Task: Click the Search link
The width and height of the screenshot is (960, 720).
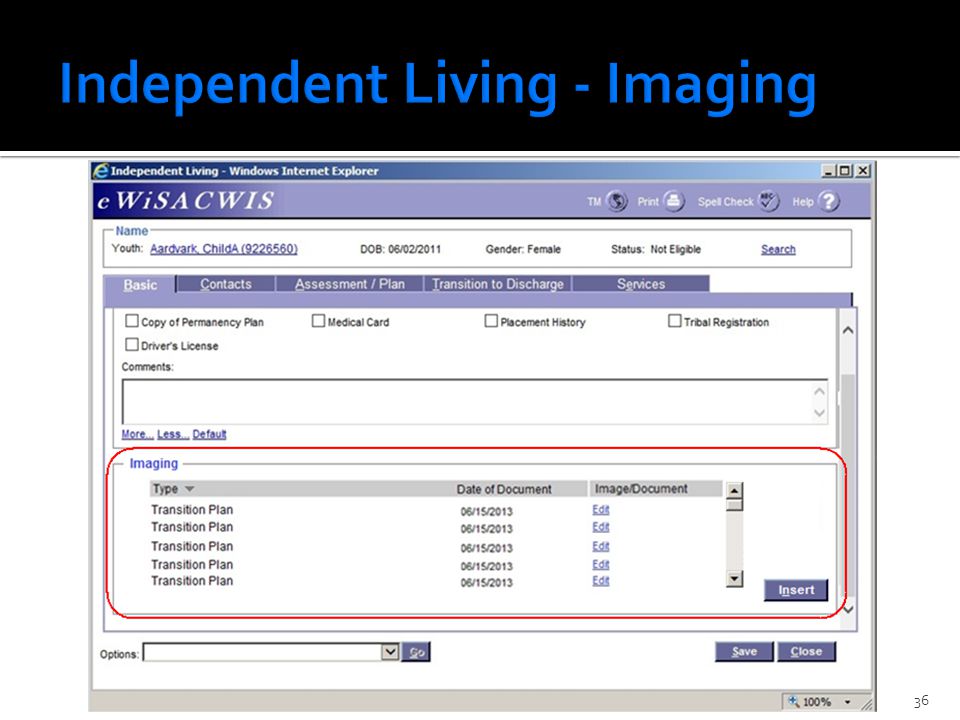Action: click(778, 249)
